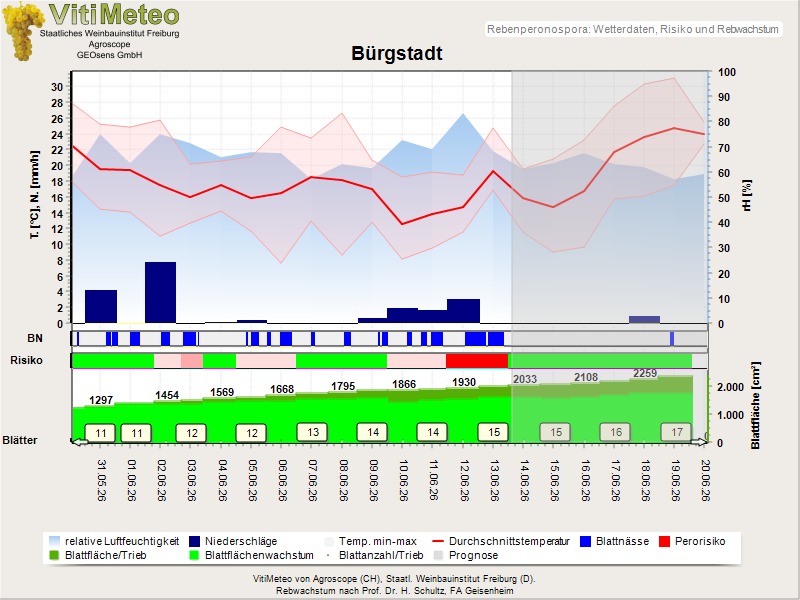Screen dimensions: 800x600
Task: Click the Blattnässe blue legend swatch
Action: click(x=585, y=541)
